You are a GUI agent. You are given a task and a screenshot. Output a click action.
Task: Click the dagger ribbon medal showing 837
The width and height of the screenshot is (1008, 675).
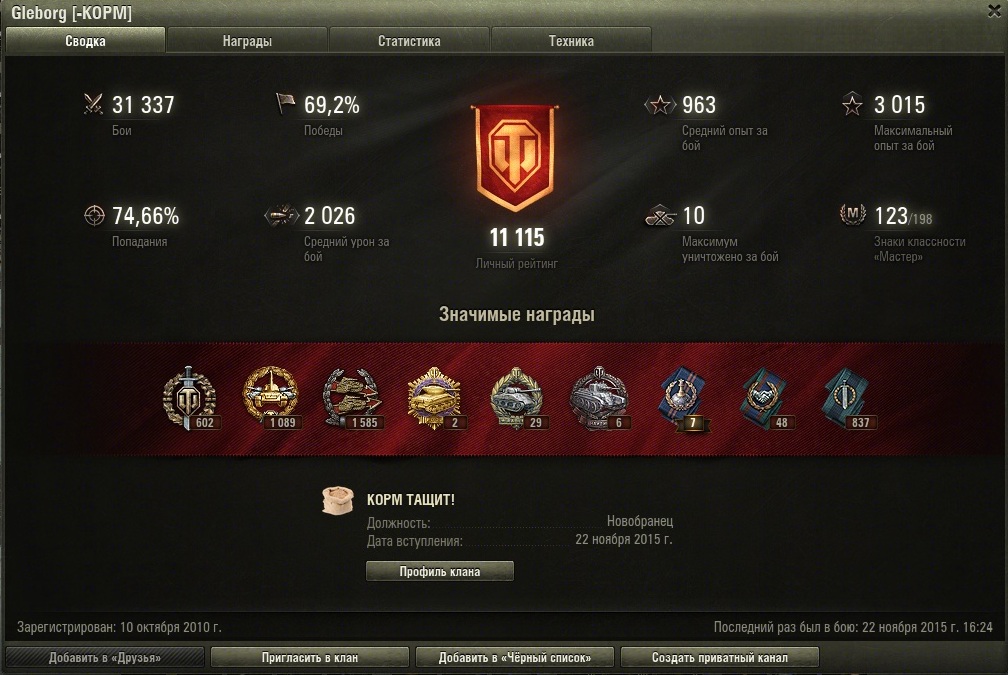pos(847,398)
